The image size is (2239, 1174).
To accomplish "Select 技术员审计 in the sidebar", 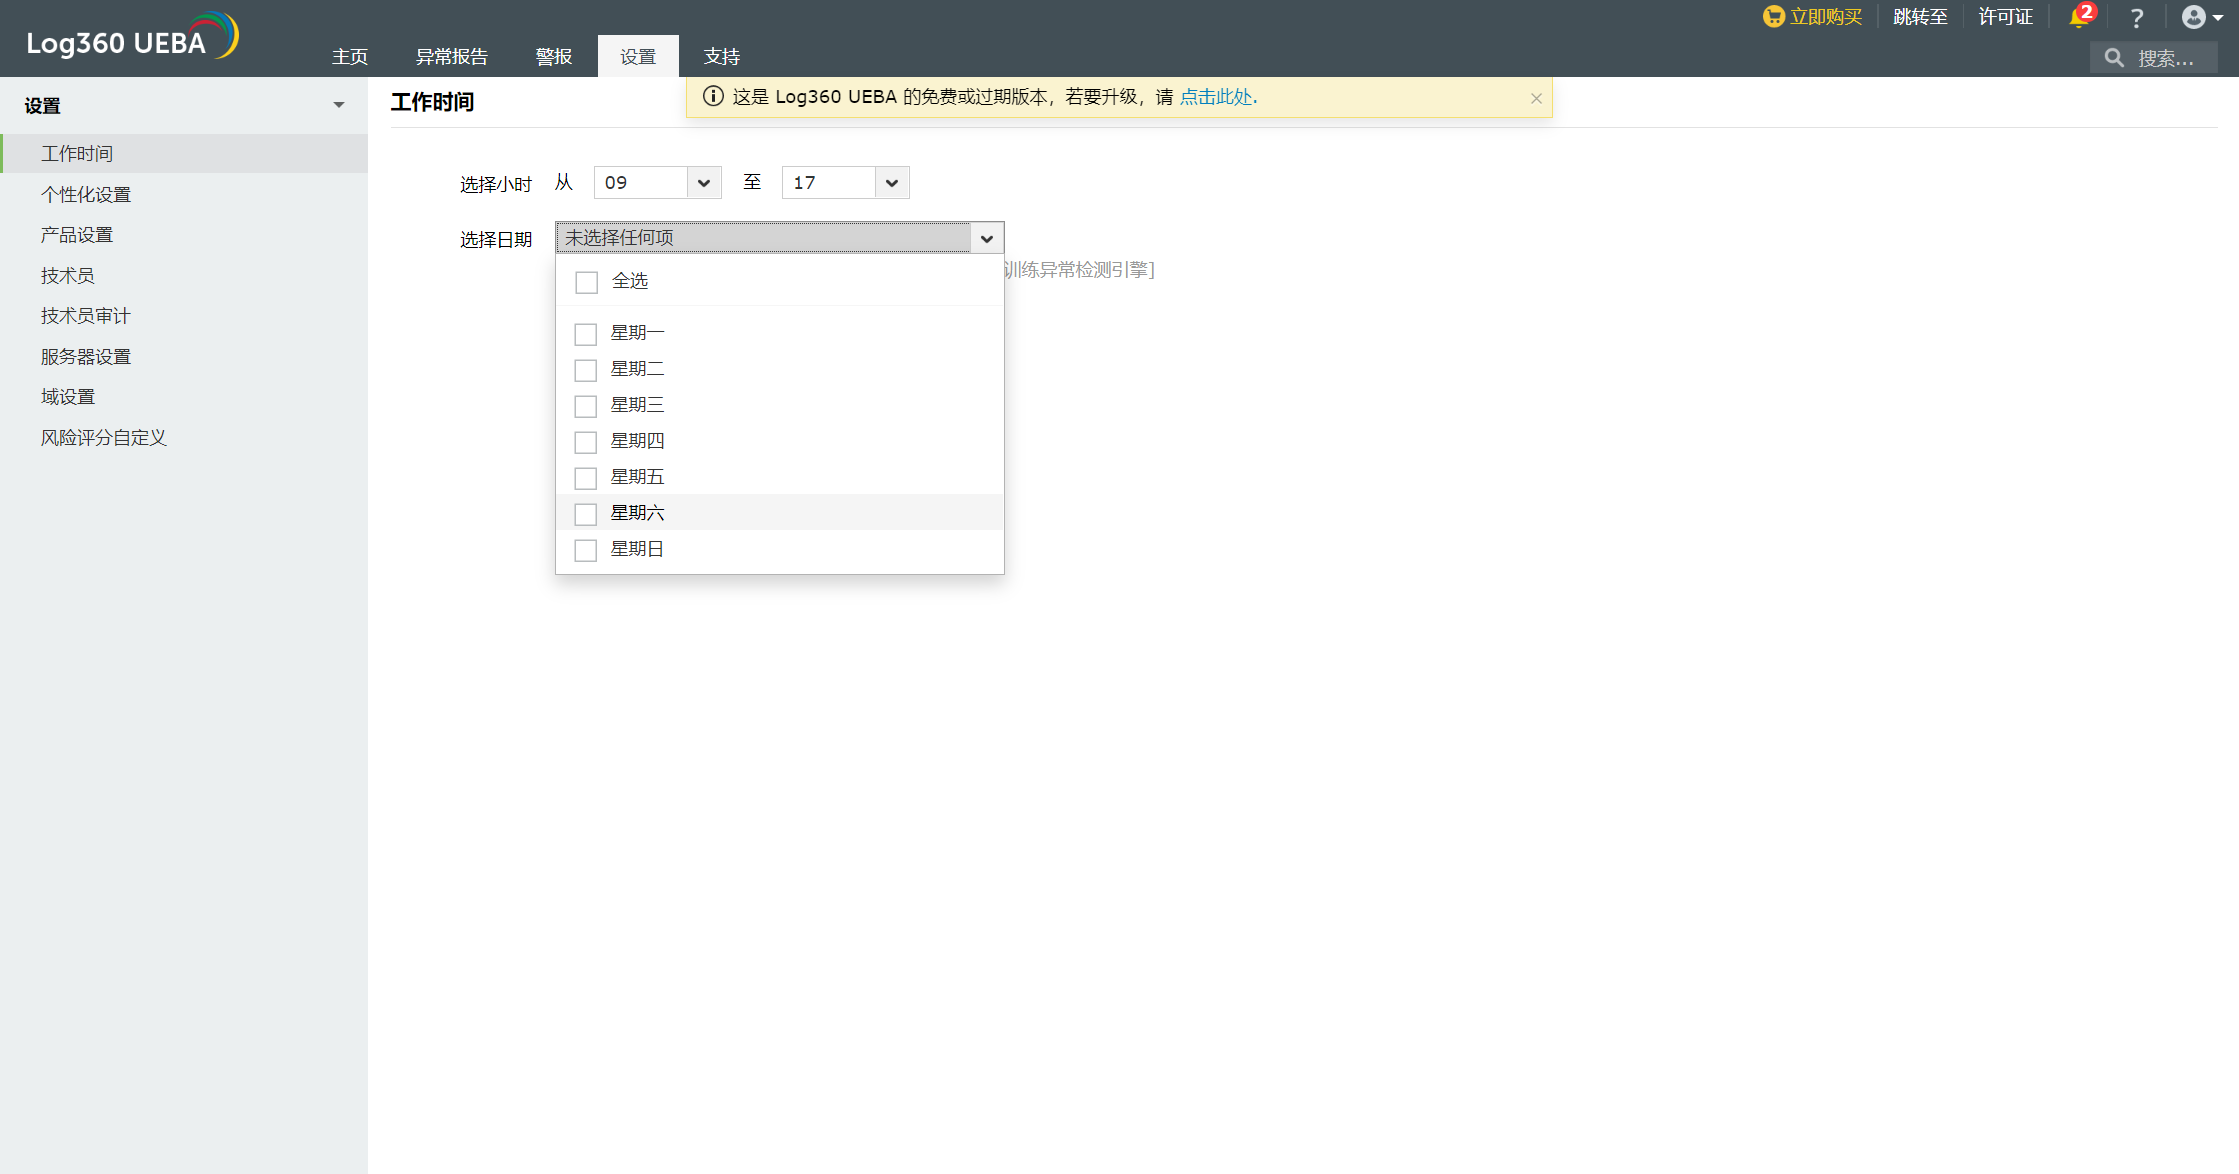I will (85, 315).
